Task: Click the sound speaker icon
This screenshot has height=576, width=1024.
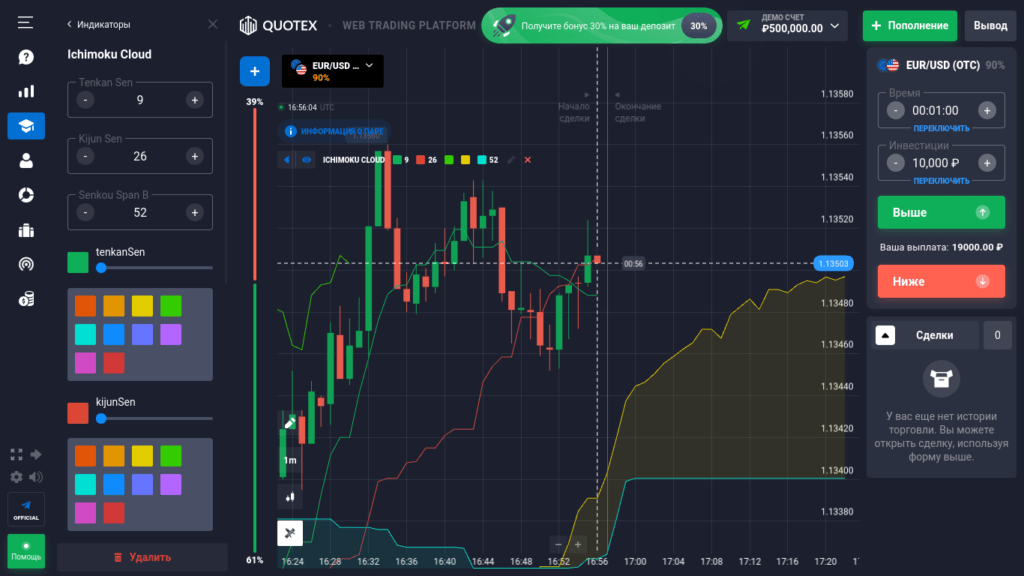Action: point(37,477)
